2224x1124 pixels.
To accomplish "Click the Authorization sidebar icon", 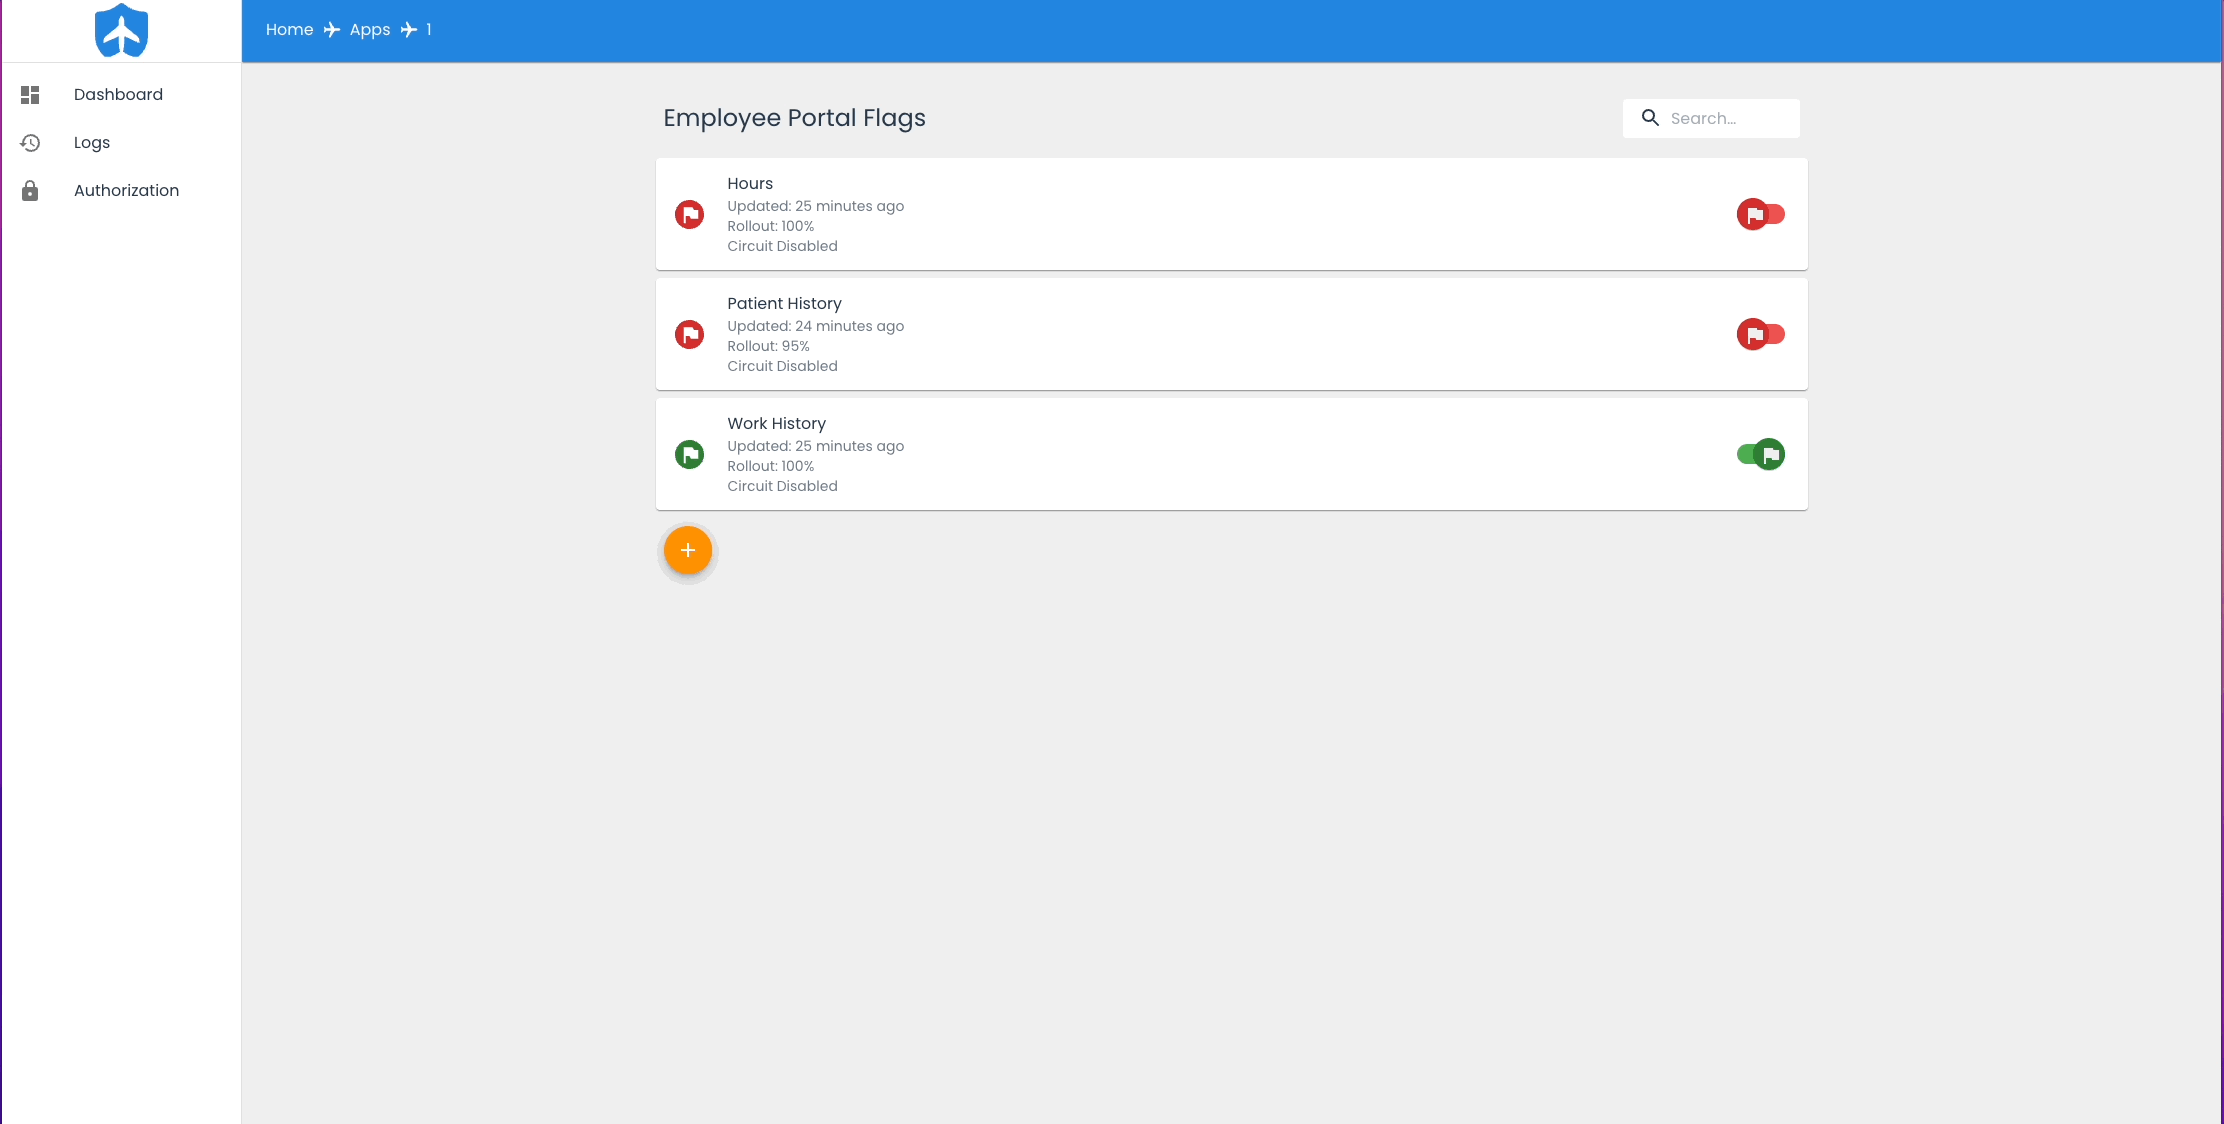I will [30, 189].
